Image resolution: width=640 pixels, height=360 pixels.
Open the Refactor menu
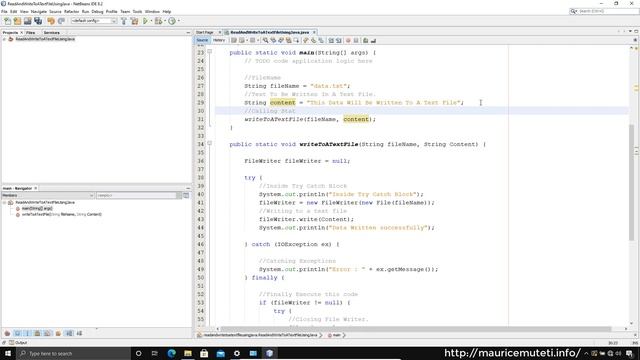click(x=71, y=11)
